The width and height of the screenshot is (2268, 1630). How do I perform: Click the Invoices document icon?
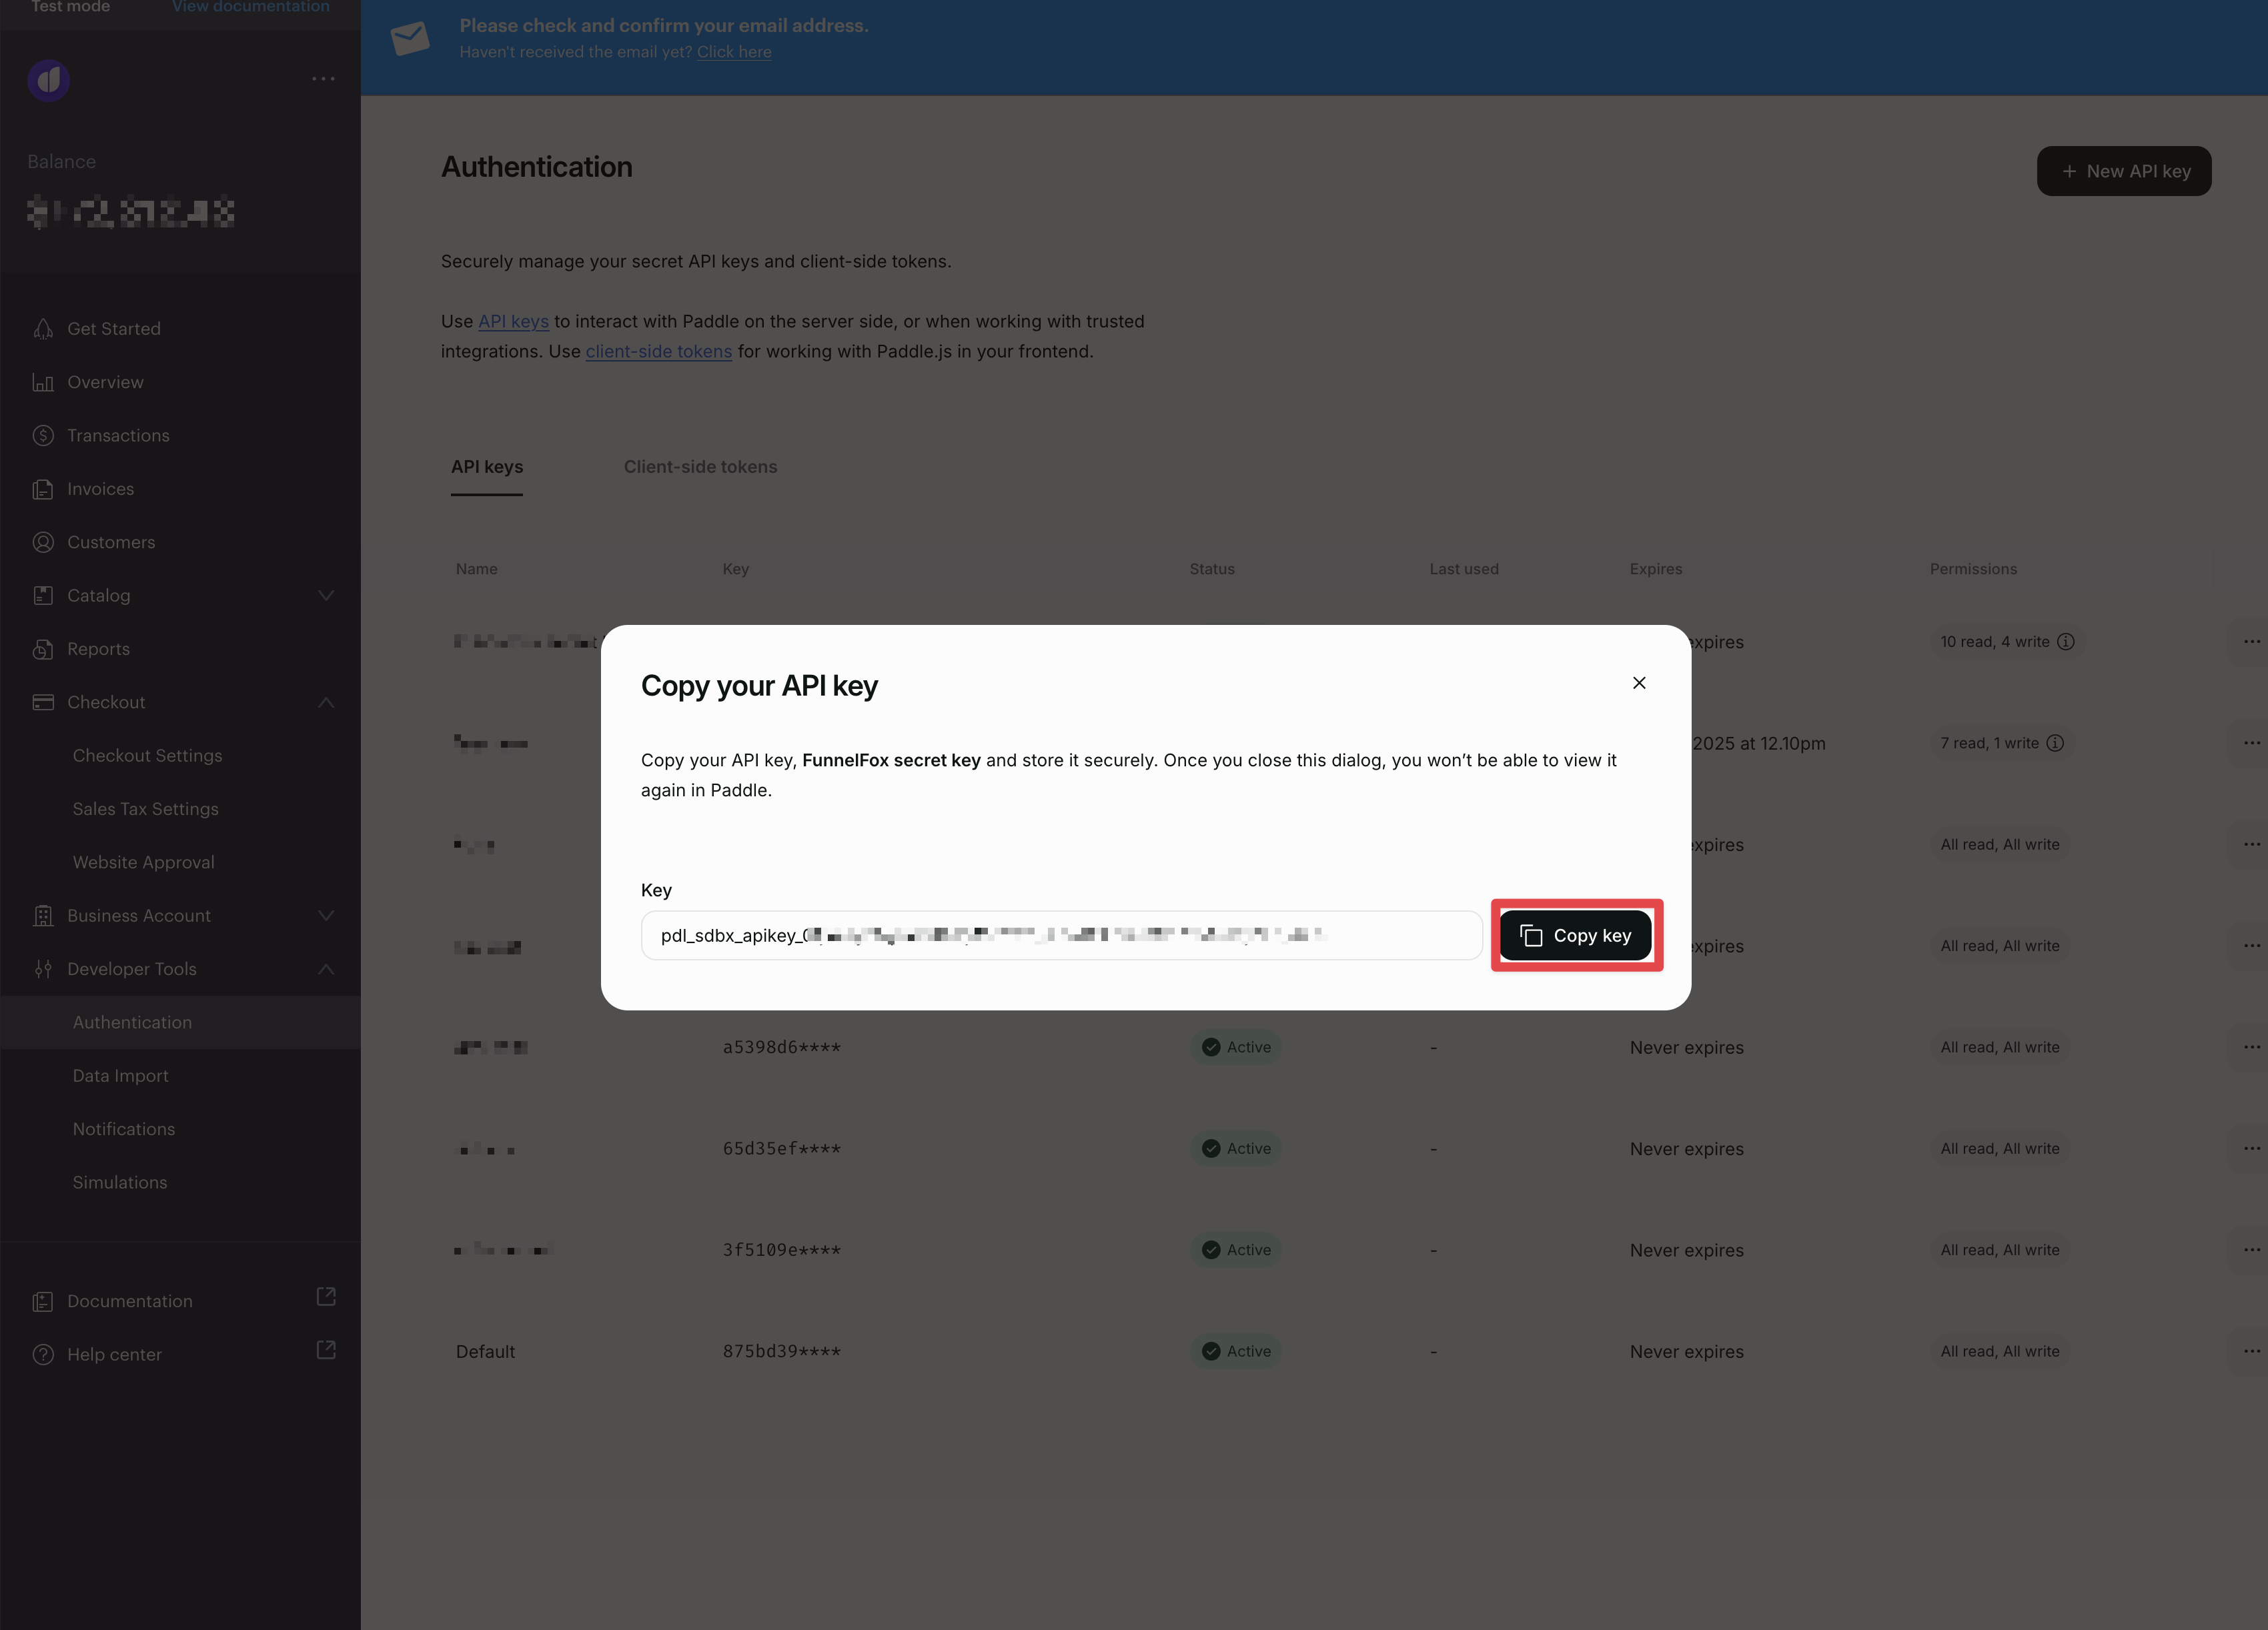43,489
